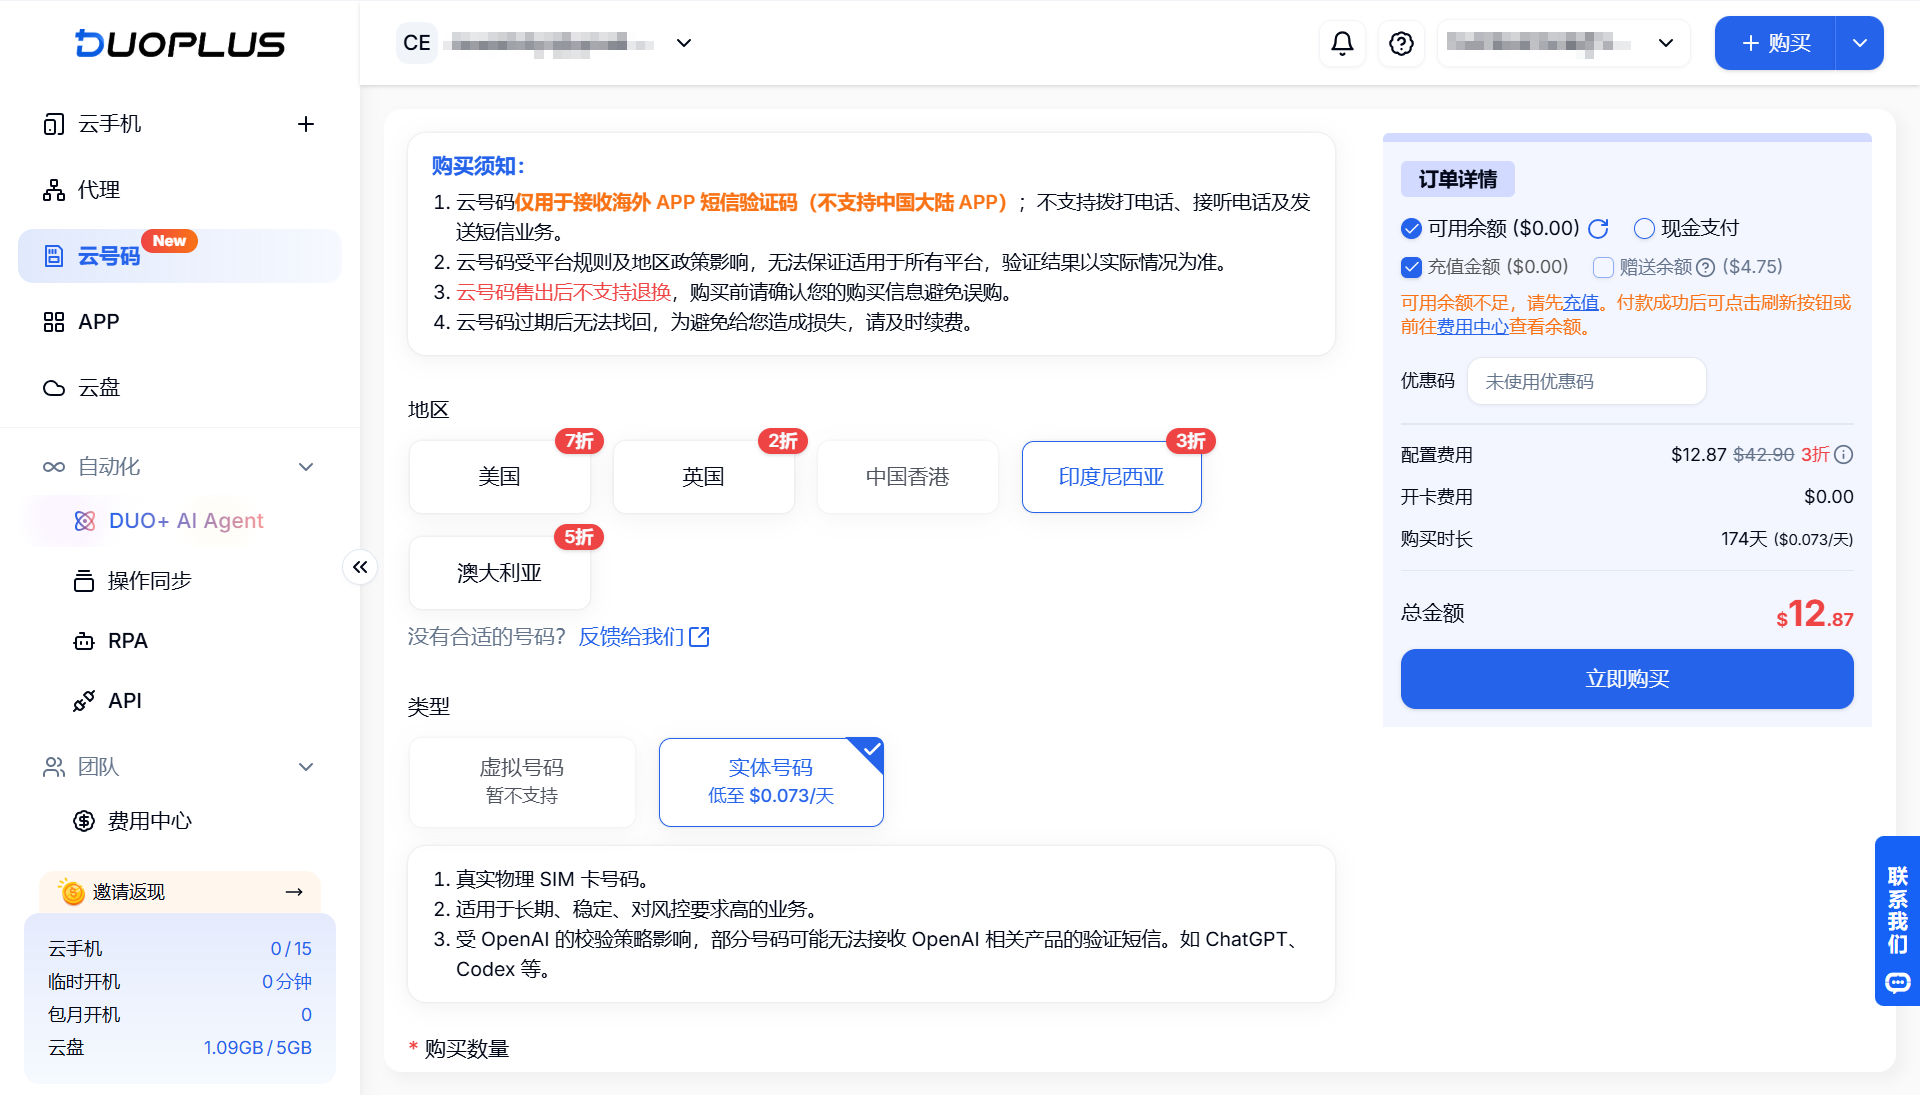Collapse the 自动化 section chevron
1920x1095 pixels.
(x=306, y=467)
